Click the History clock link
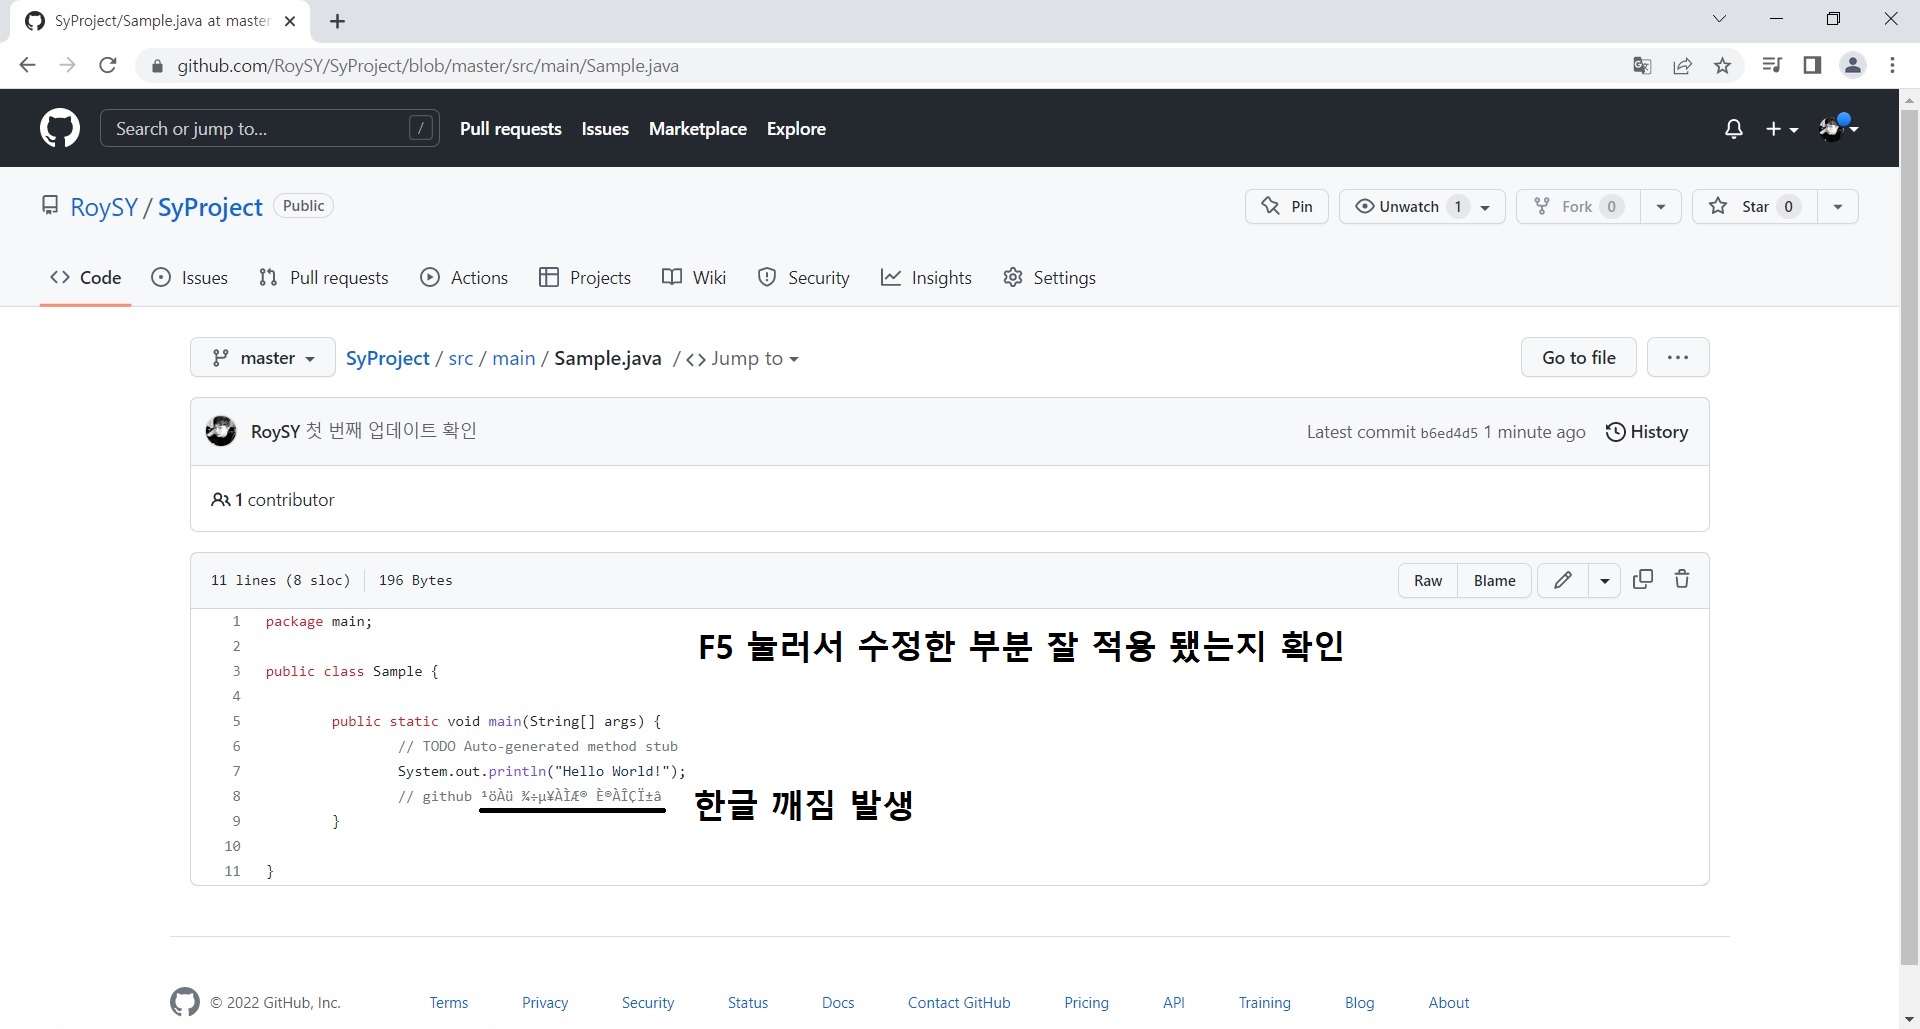Image resolution: width=1920 pixels, height=1029 pixels. [1647, 432]
